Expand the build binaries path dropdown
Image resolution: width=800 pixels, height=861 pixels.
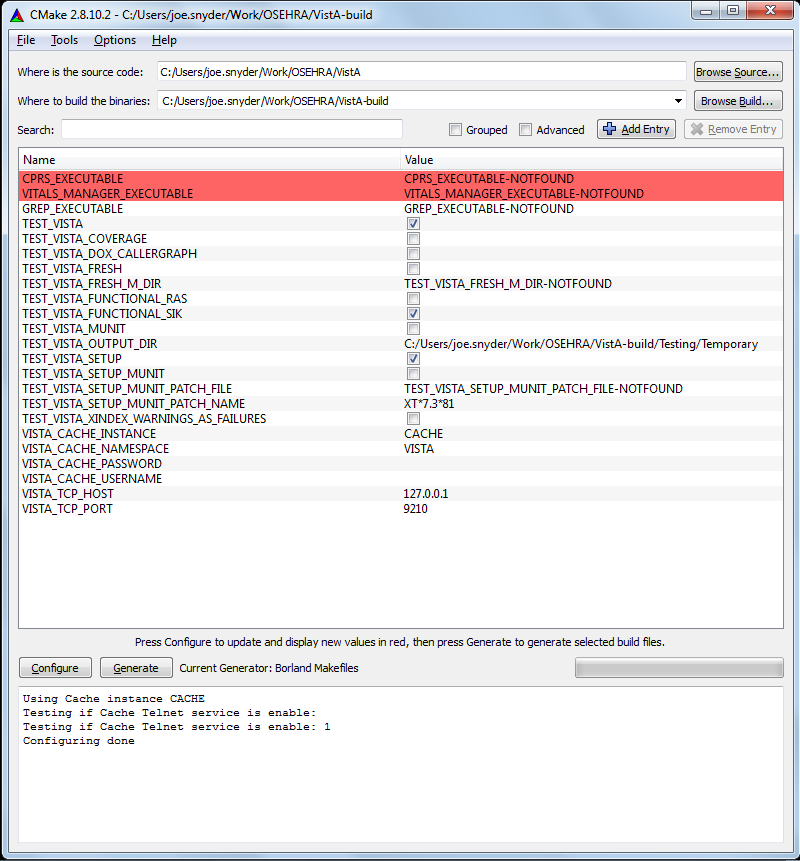click(679, 101)
